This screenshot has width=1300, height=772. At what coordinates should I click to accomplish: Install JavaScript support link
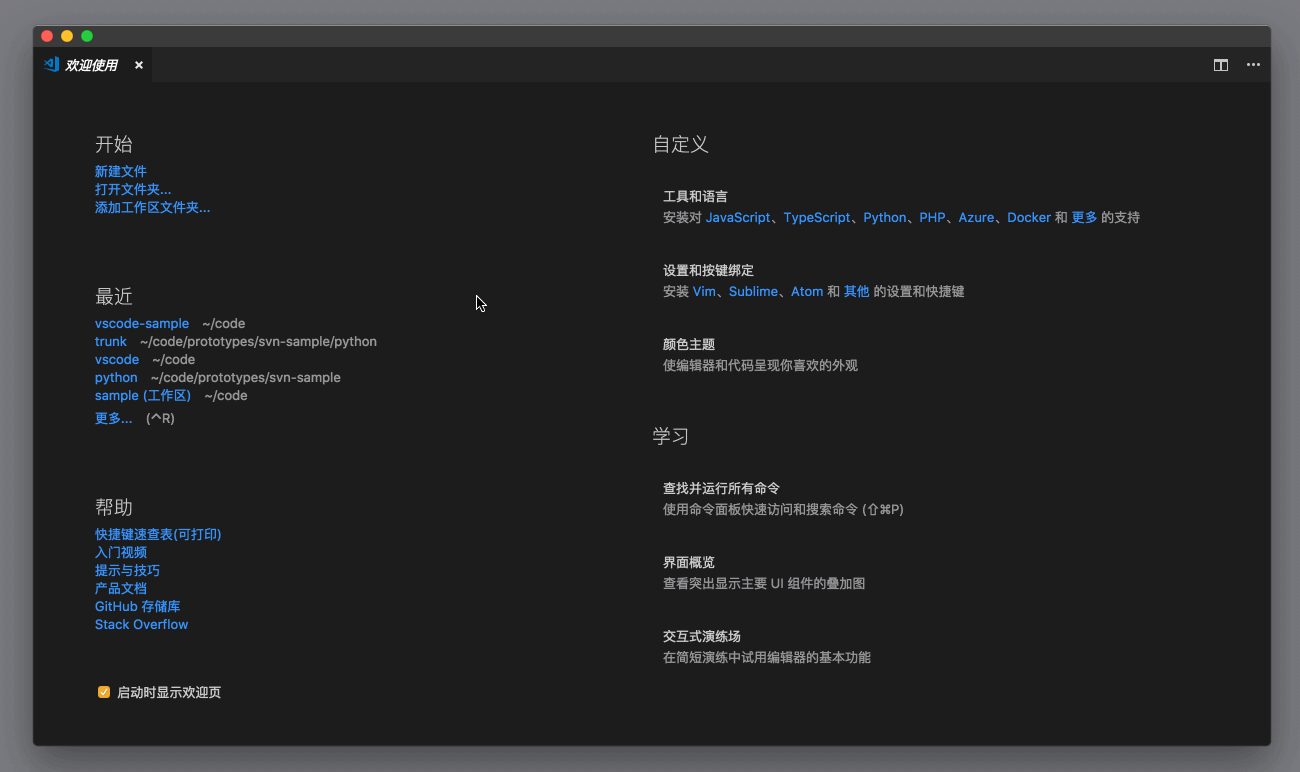click(x=738, y=217)
